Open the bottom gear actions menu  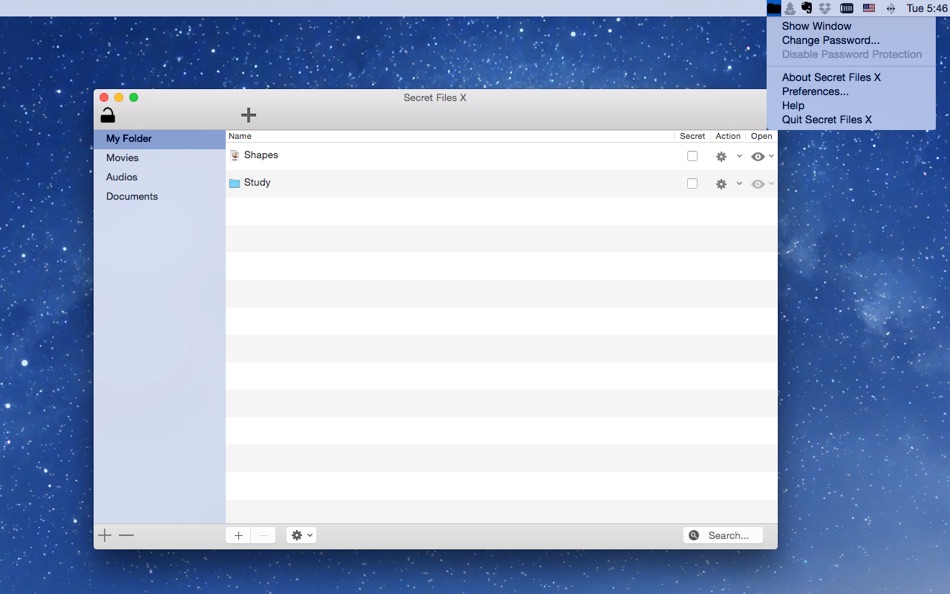(x=302, y=535)
